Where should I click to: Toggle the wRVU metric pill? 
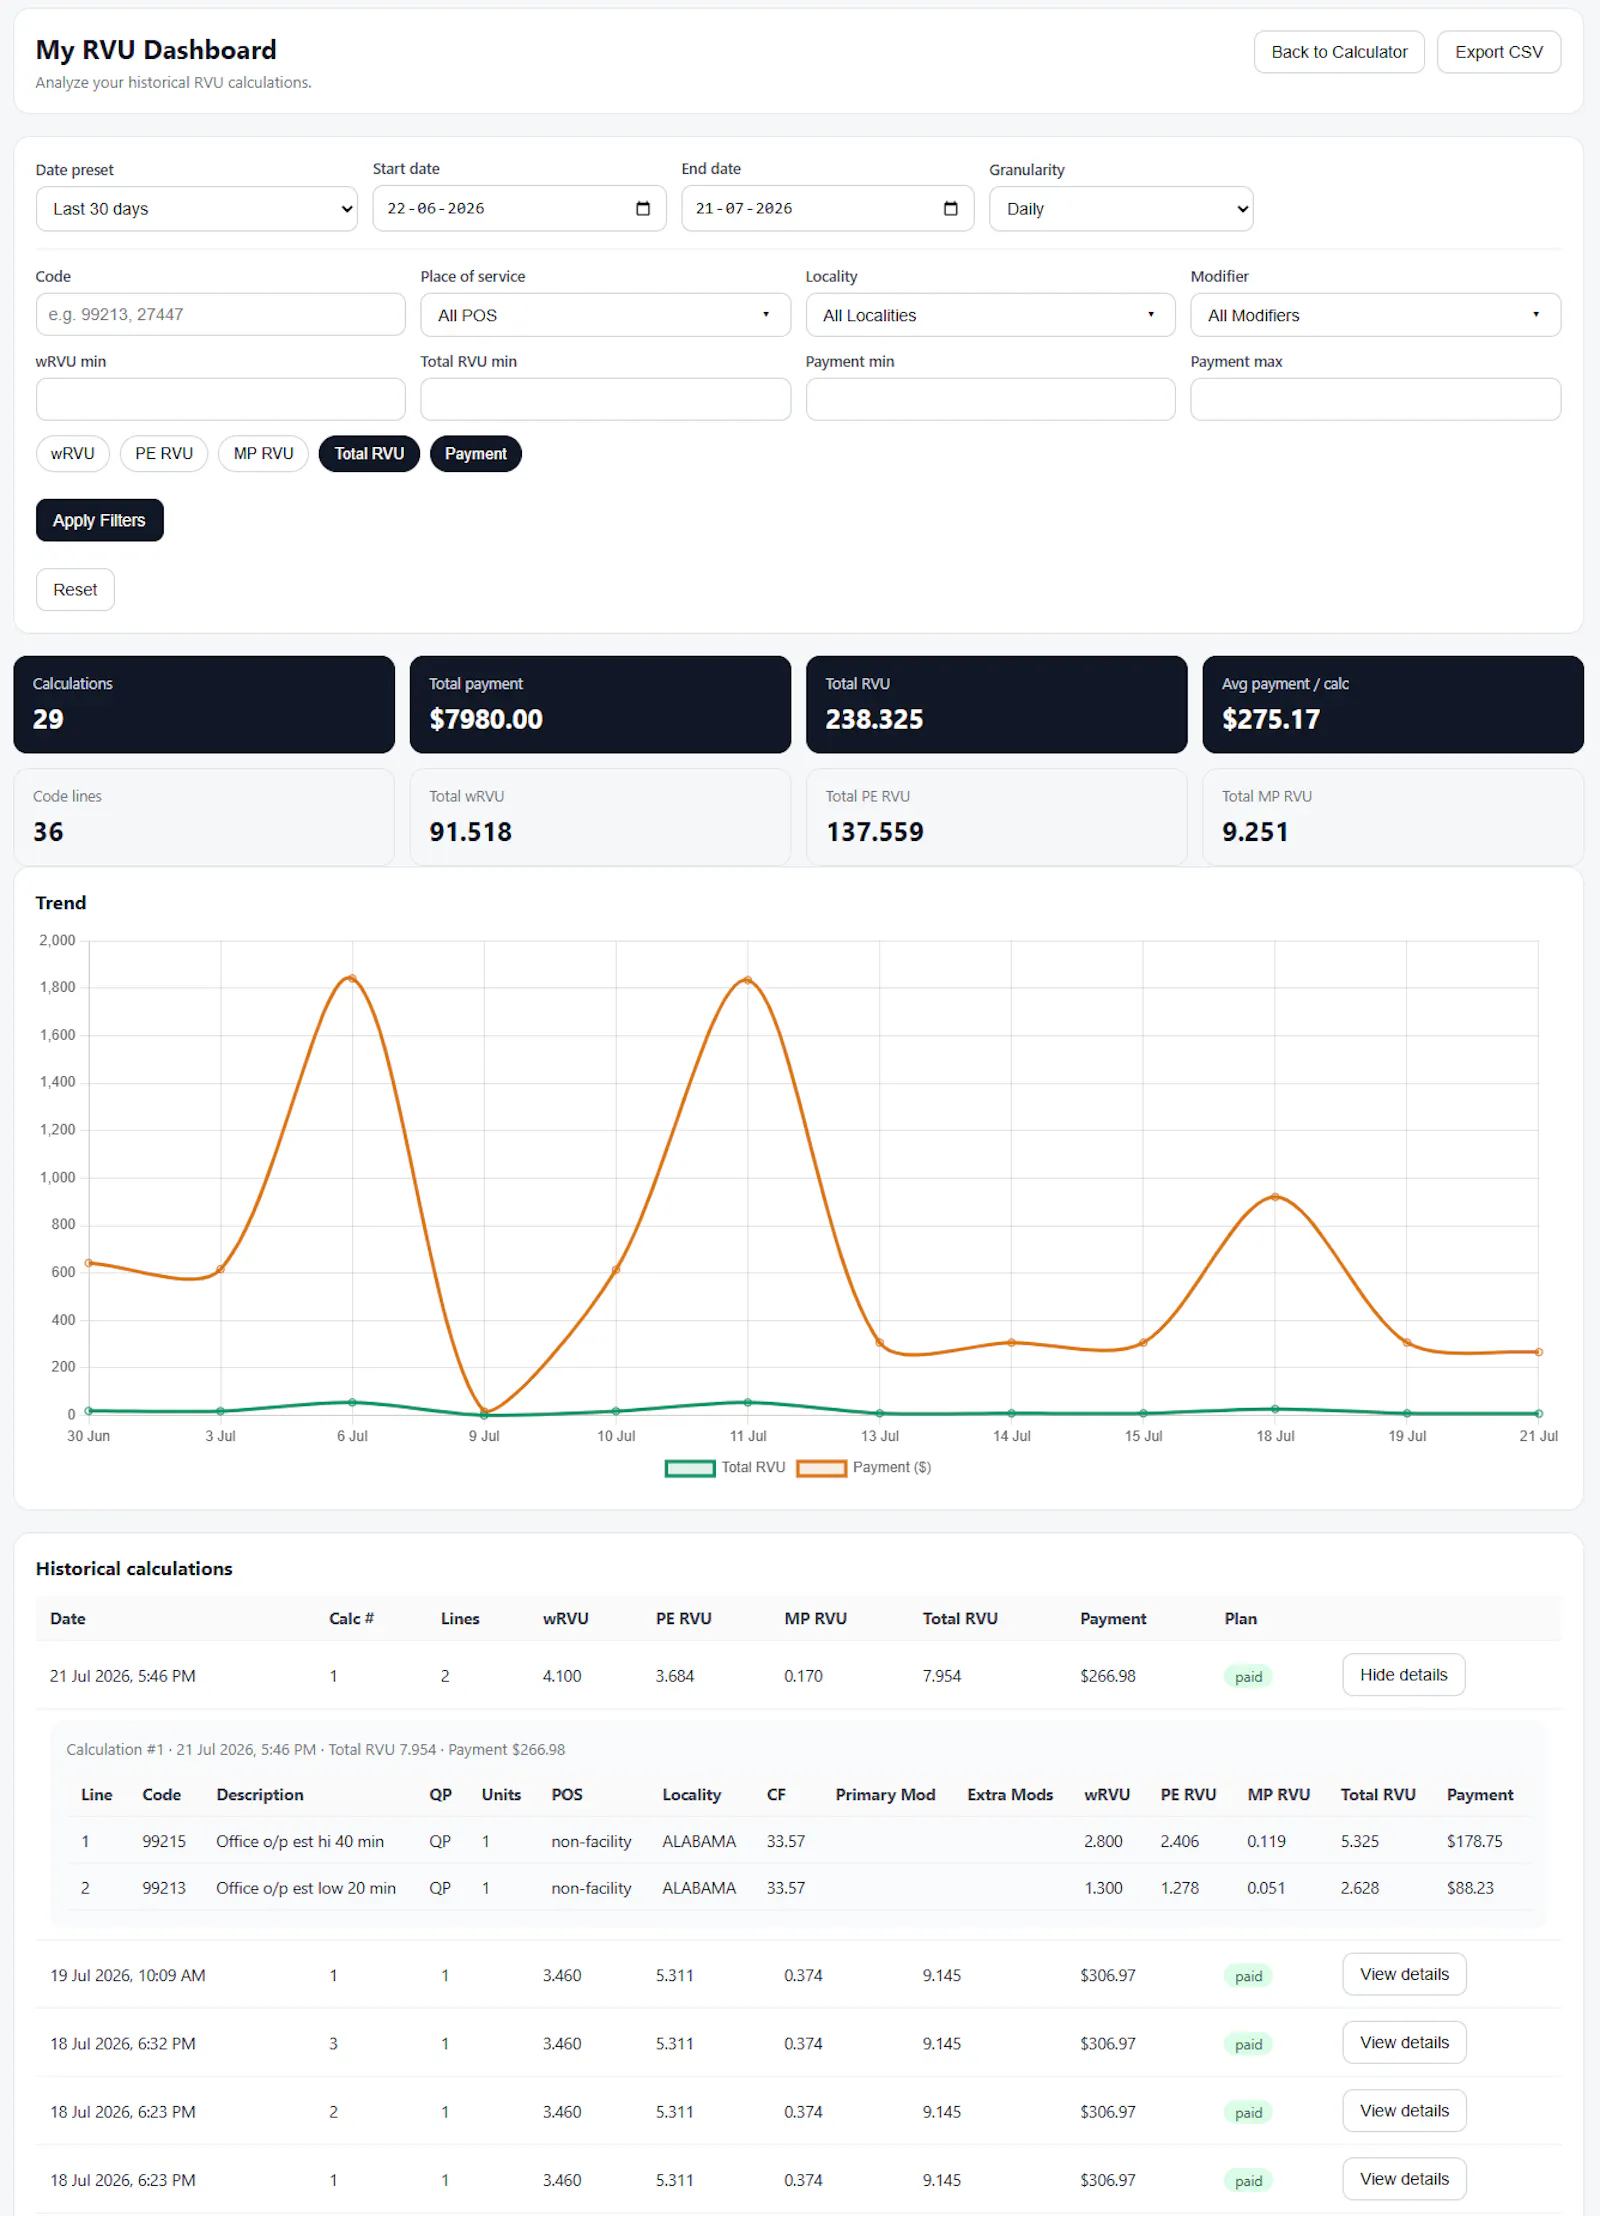[73, 454]
